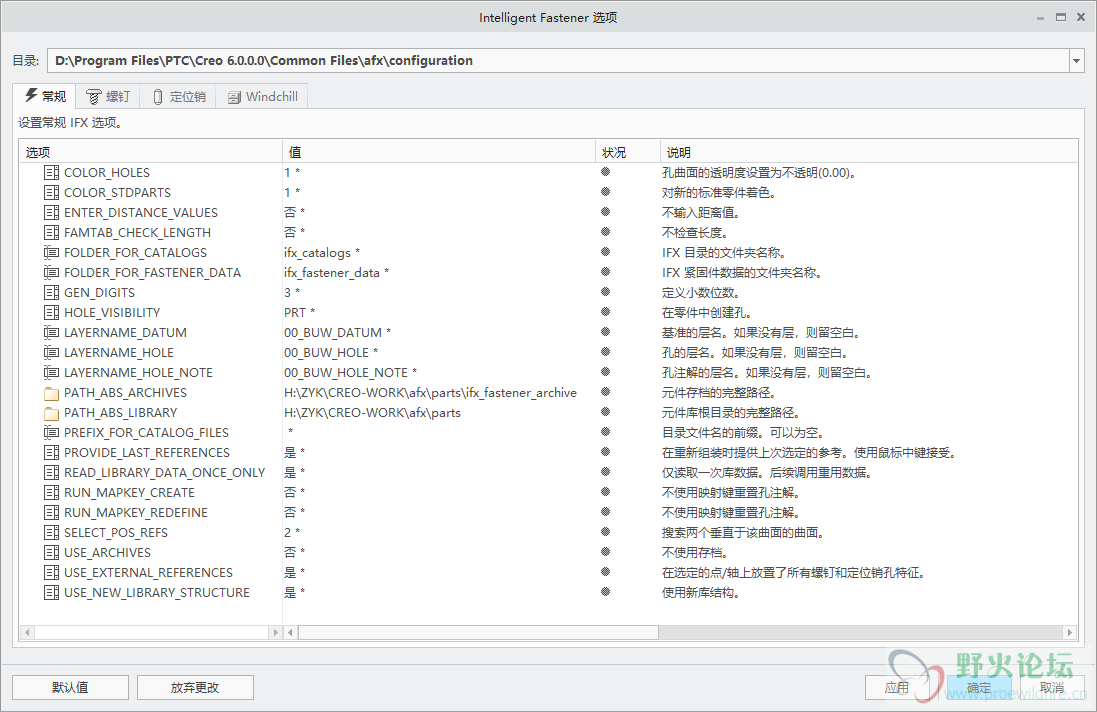Click the SELECT_POS_REFS row icon

51,532
